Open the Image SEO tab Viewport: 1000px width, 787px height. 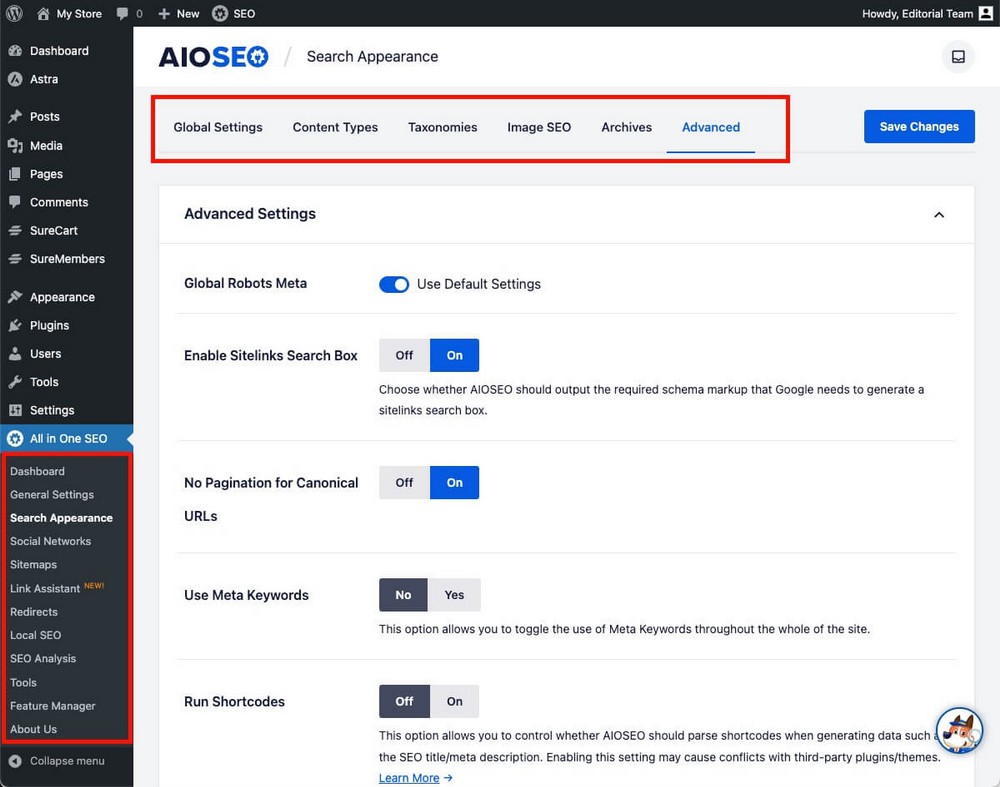coord(539,127)
